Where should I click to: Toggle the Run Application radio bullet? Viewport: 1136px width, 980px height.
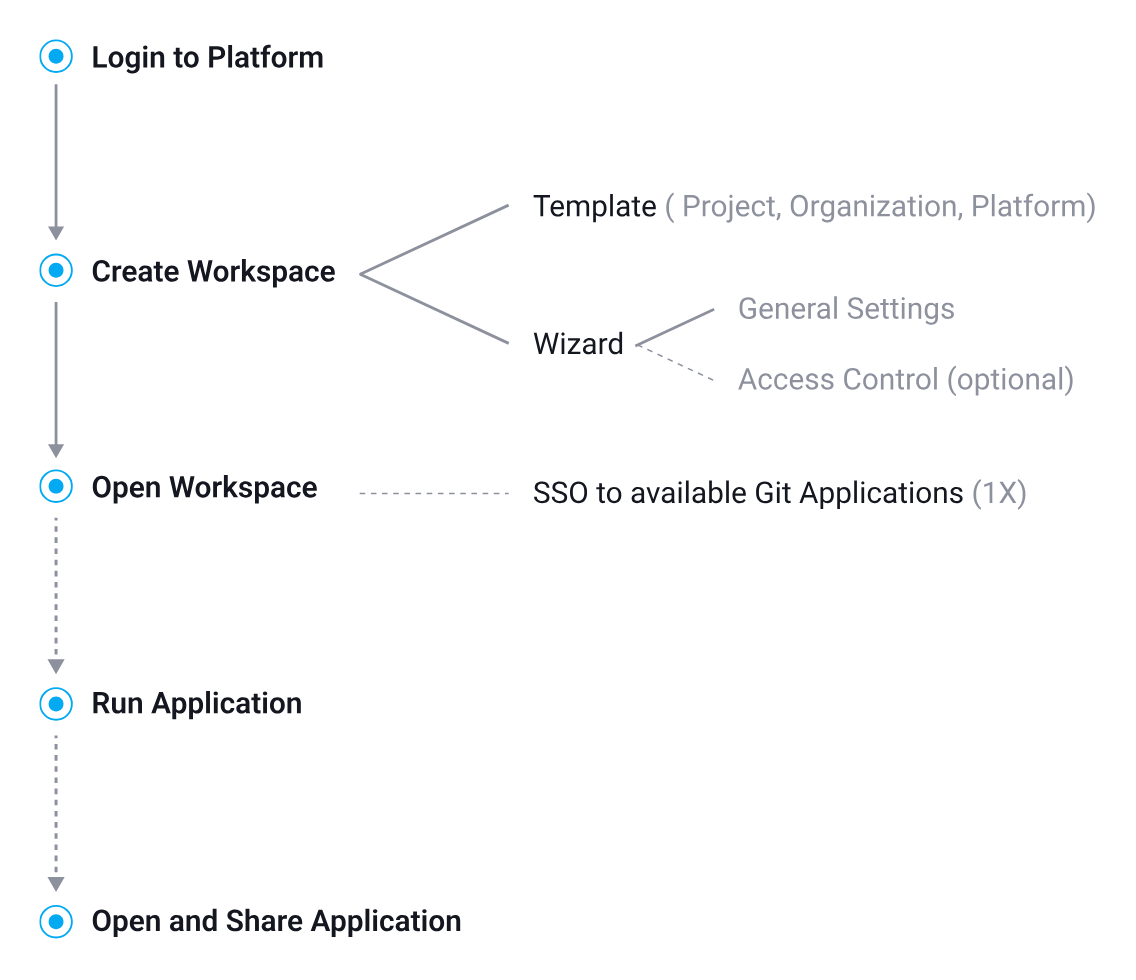[x=56, y=704]
